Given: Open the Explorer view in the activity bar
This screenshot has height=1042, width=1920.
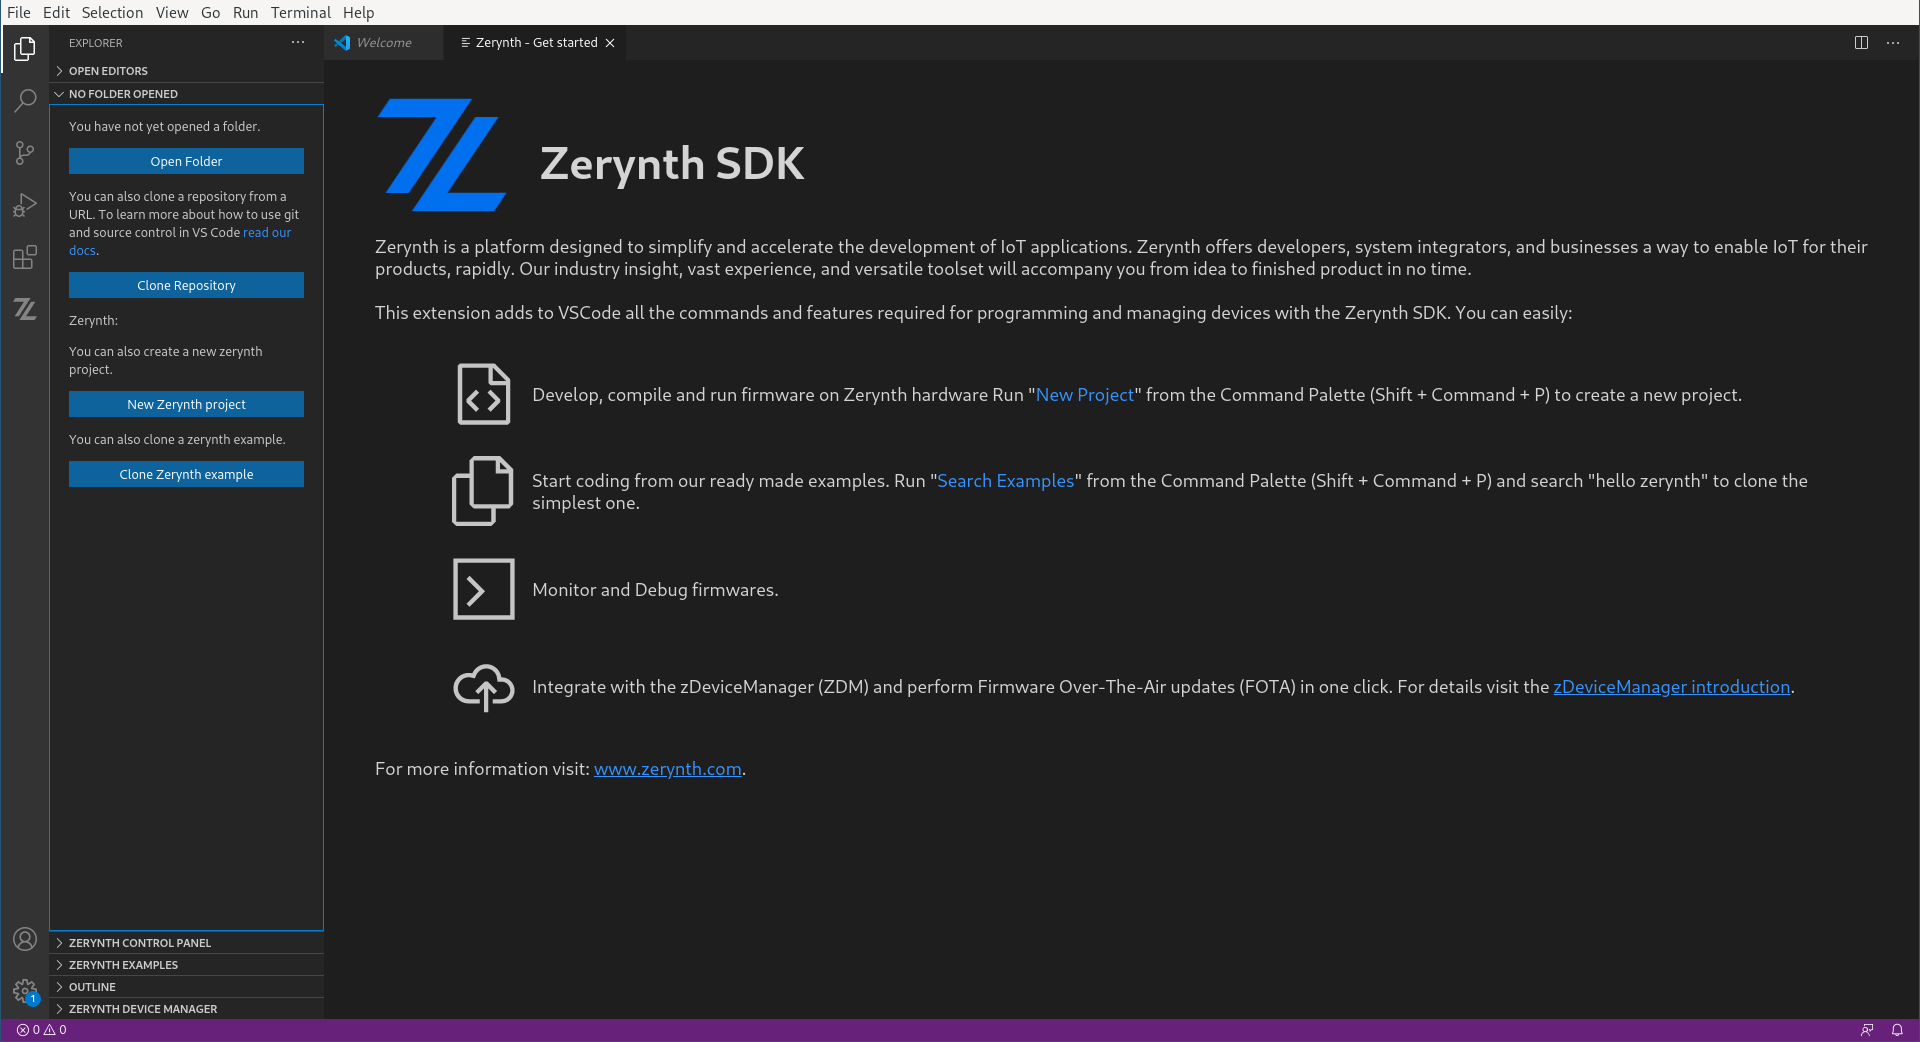Looking at the screenshot, I should (25, 48).
